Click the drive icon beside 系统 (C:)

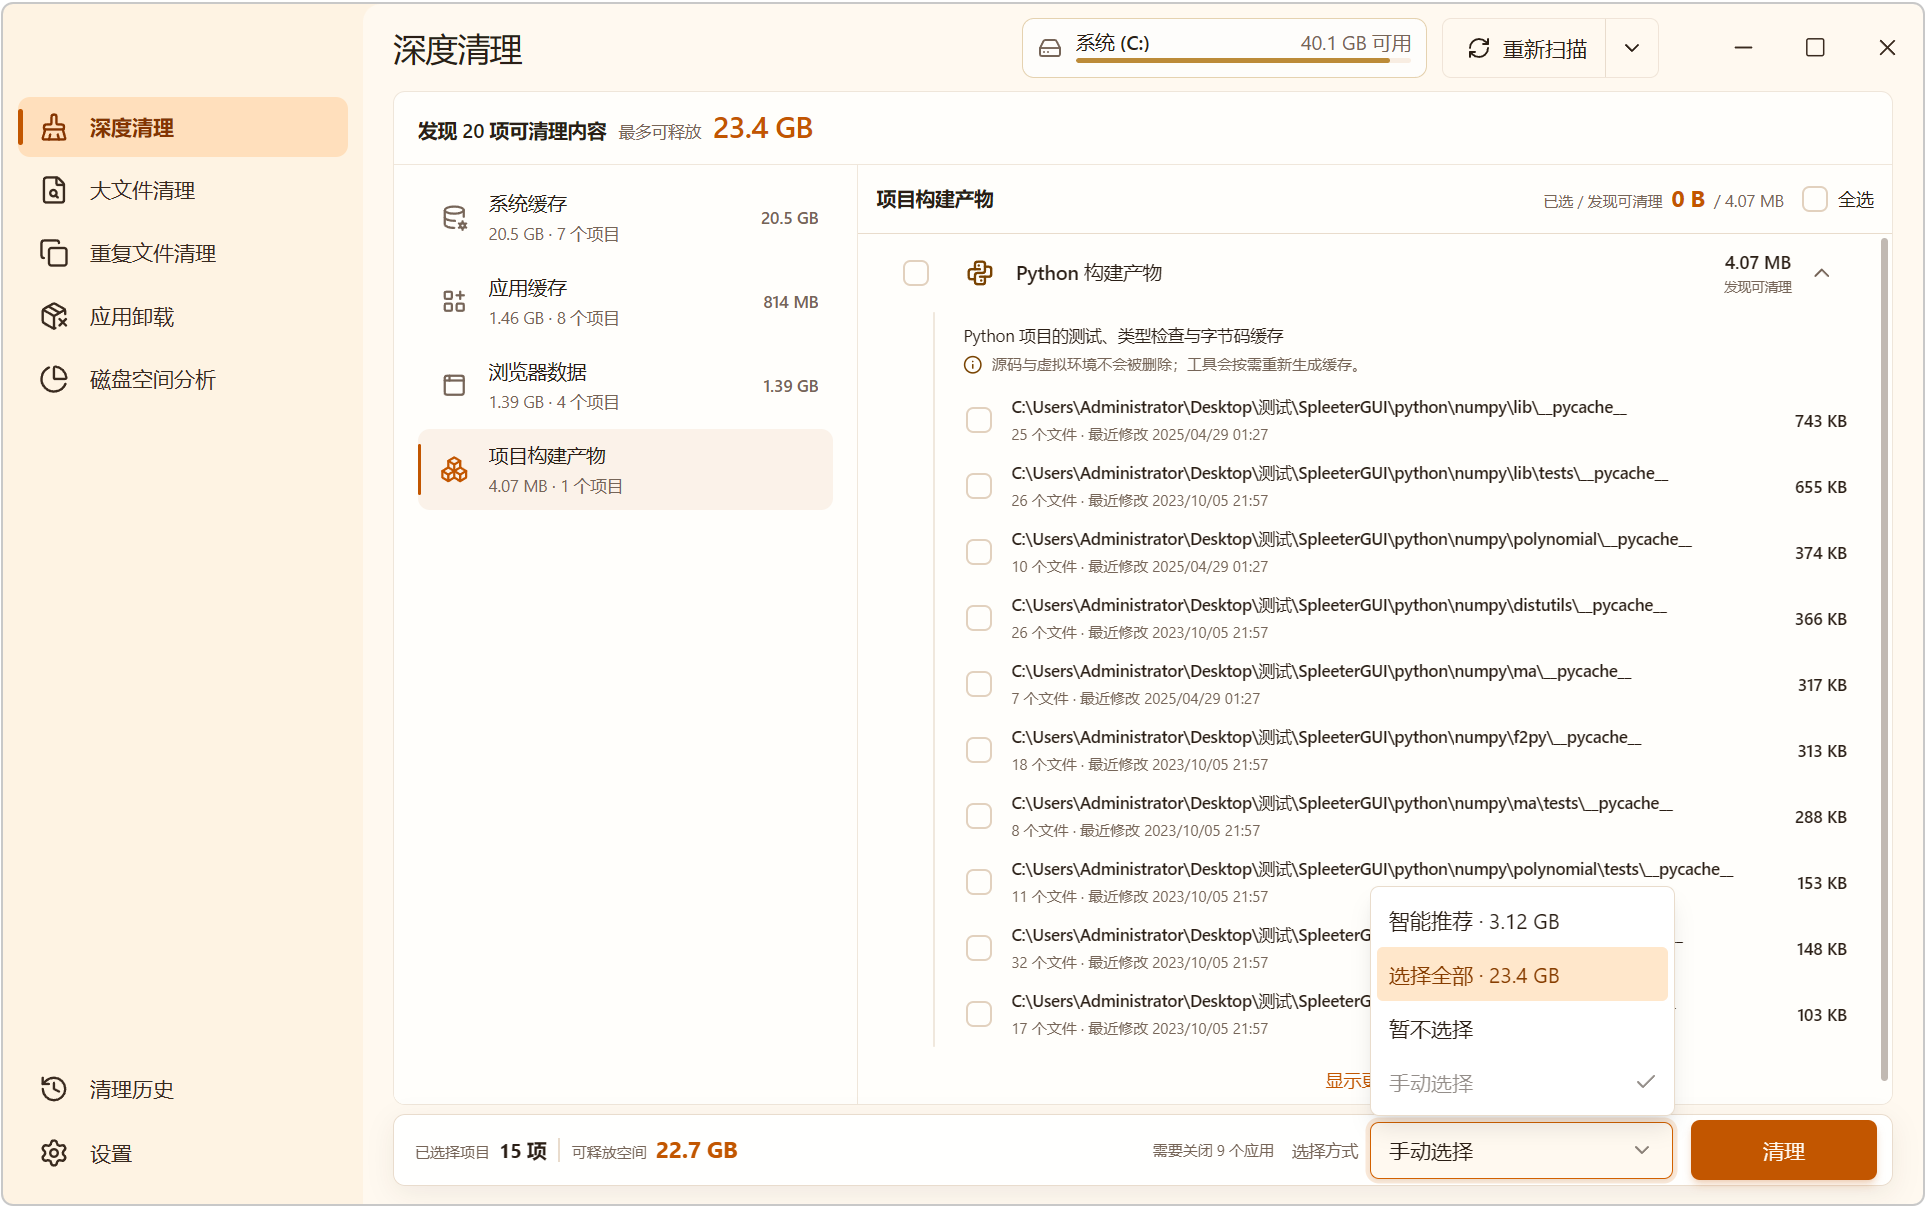1050,48
